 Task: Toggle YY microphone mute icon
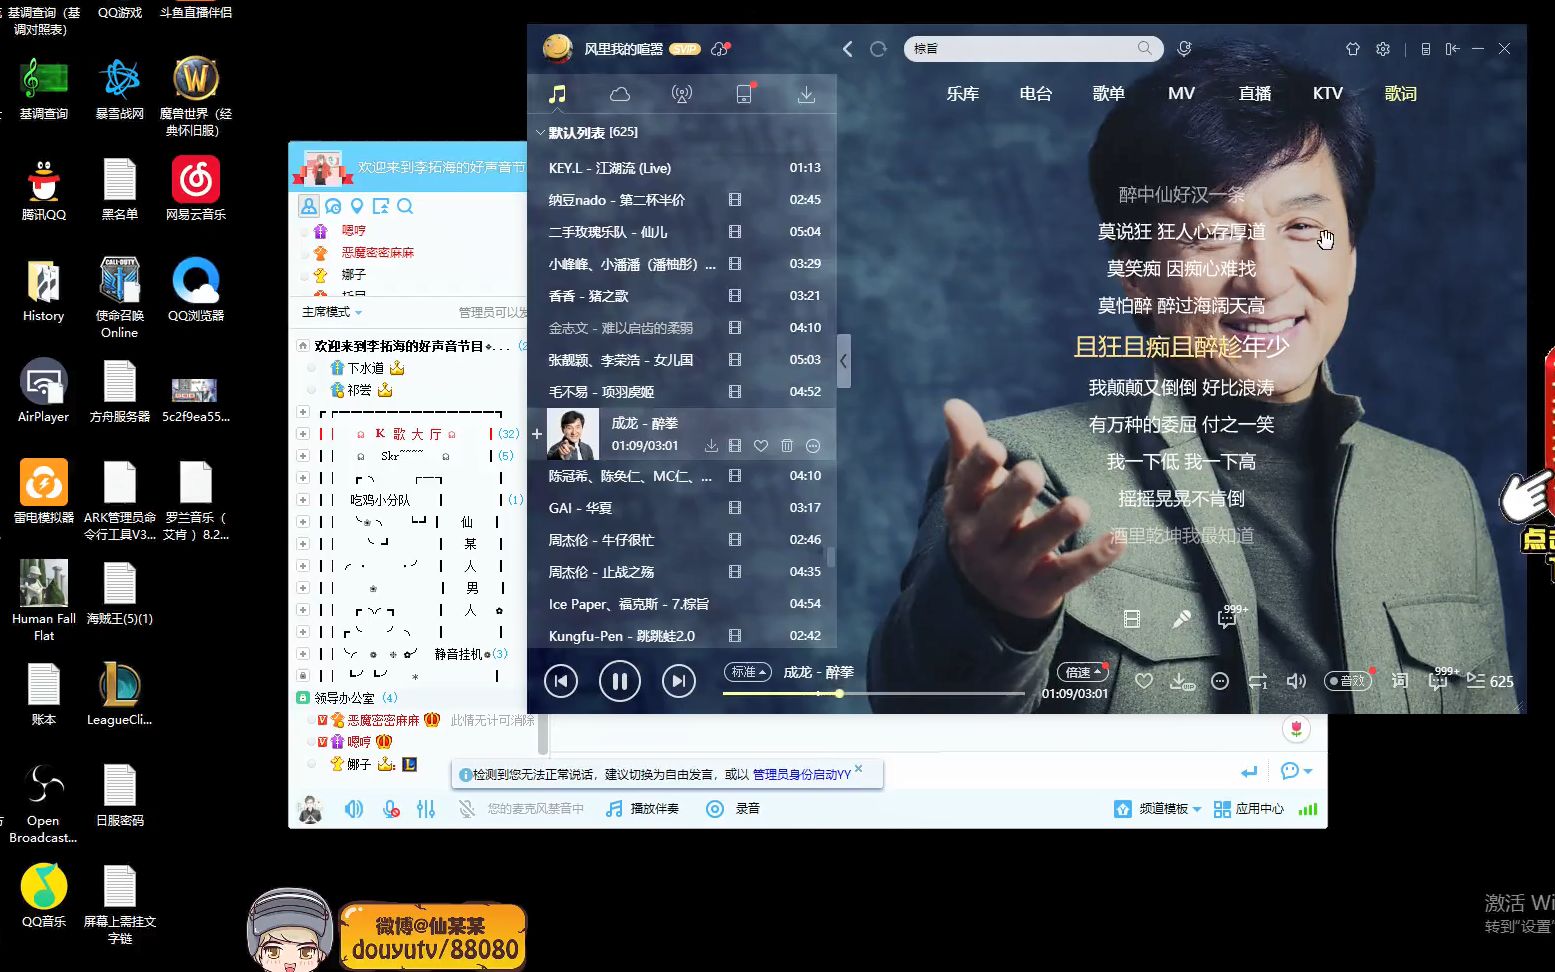391,809
